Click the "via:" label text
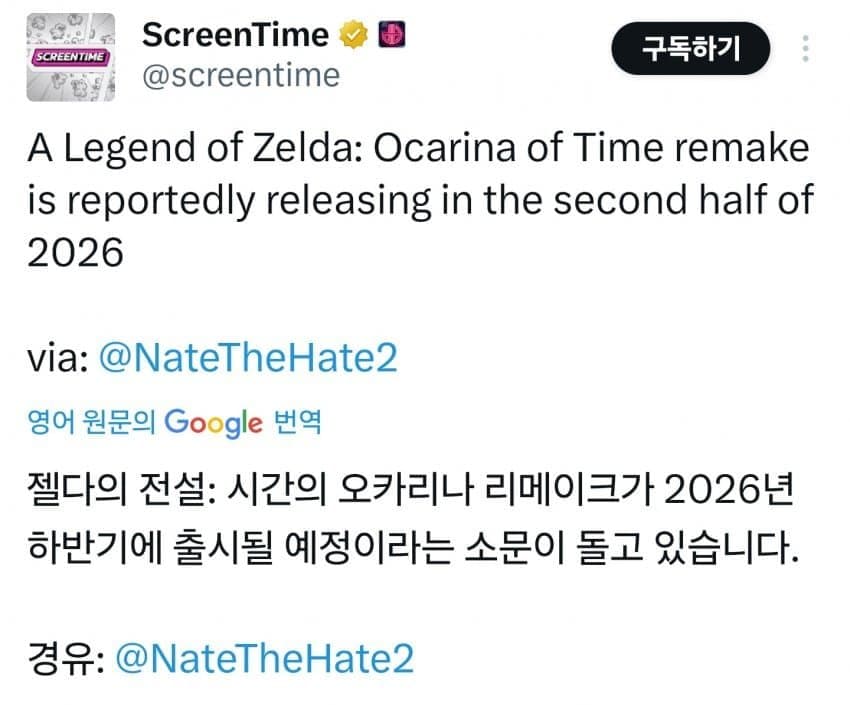Image resolution: width=850 pixels, height=705 pixels. 58,358
